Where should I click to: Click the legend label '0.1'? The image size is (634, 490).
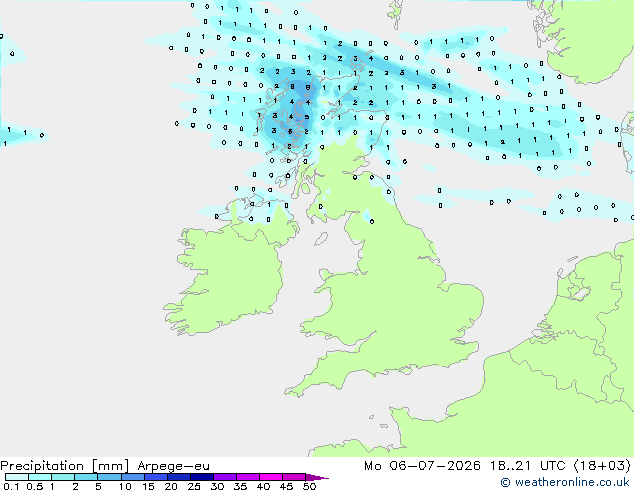[x=10, y=486]
